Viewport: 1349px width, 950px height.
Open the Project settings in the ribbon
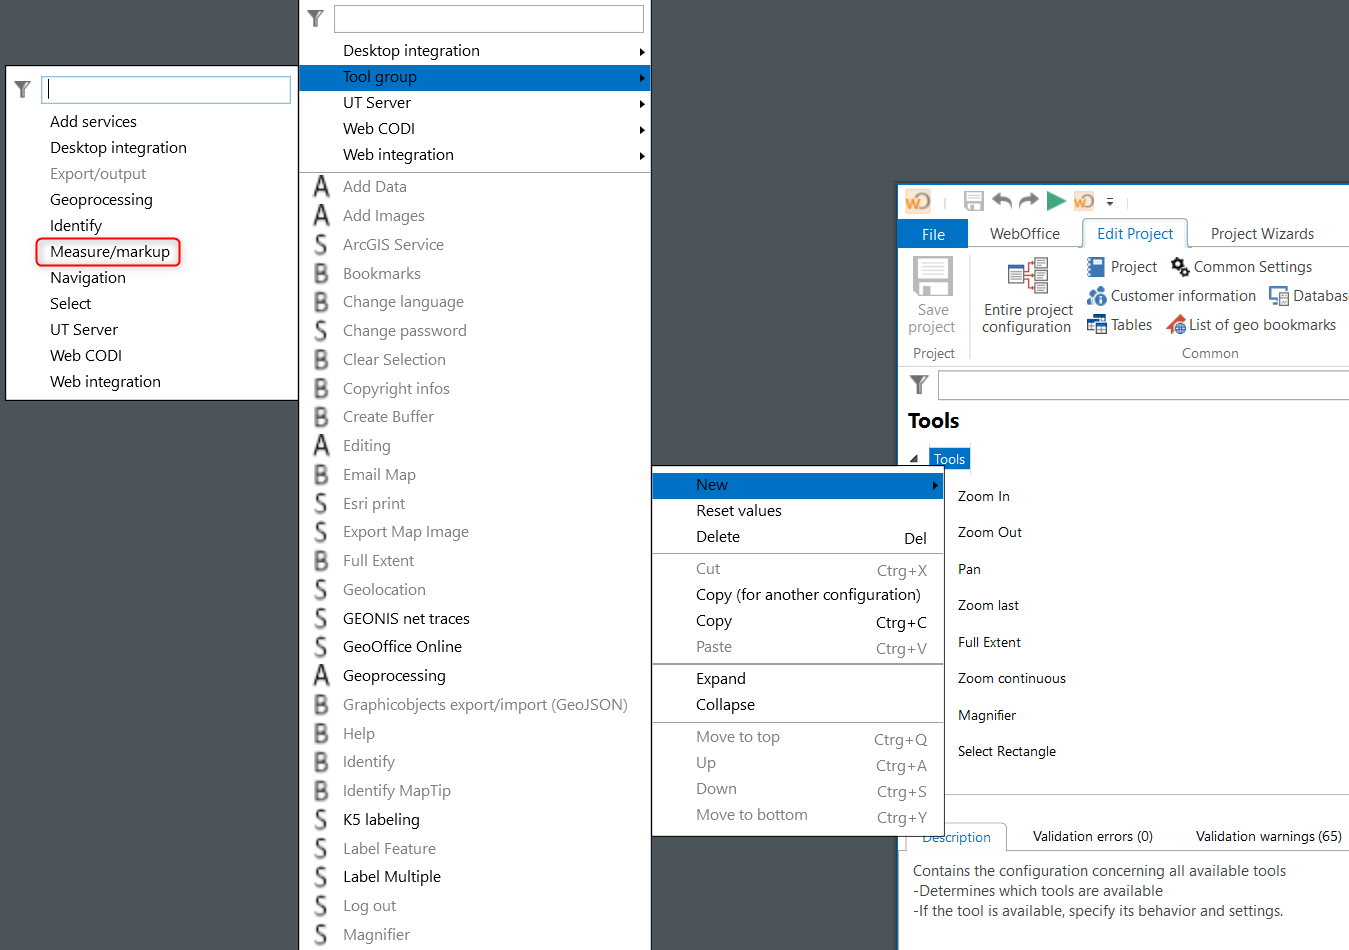1122,267
